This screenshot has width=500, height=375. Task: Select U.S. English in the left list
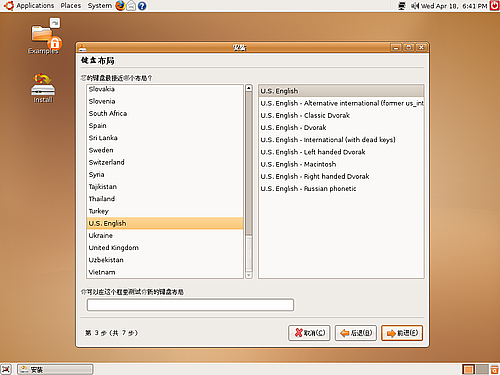(165, 223)
